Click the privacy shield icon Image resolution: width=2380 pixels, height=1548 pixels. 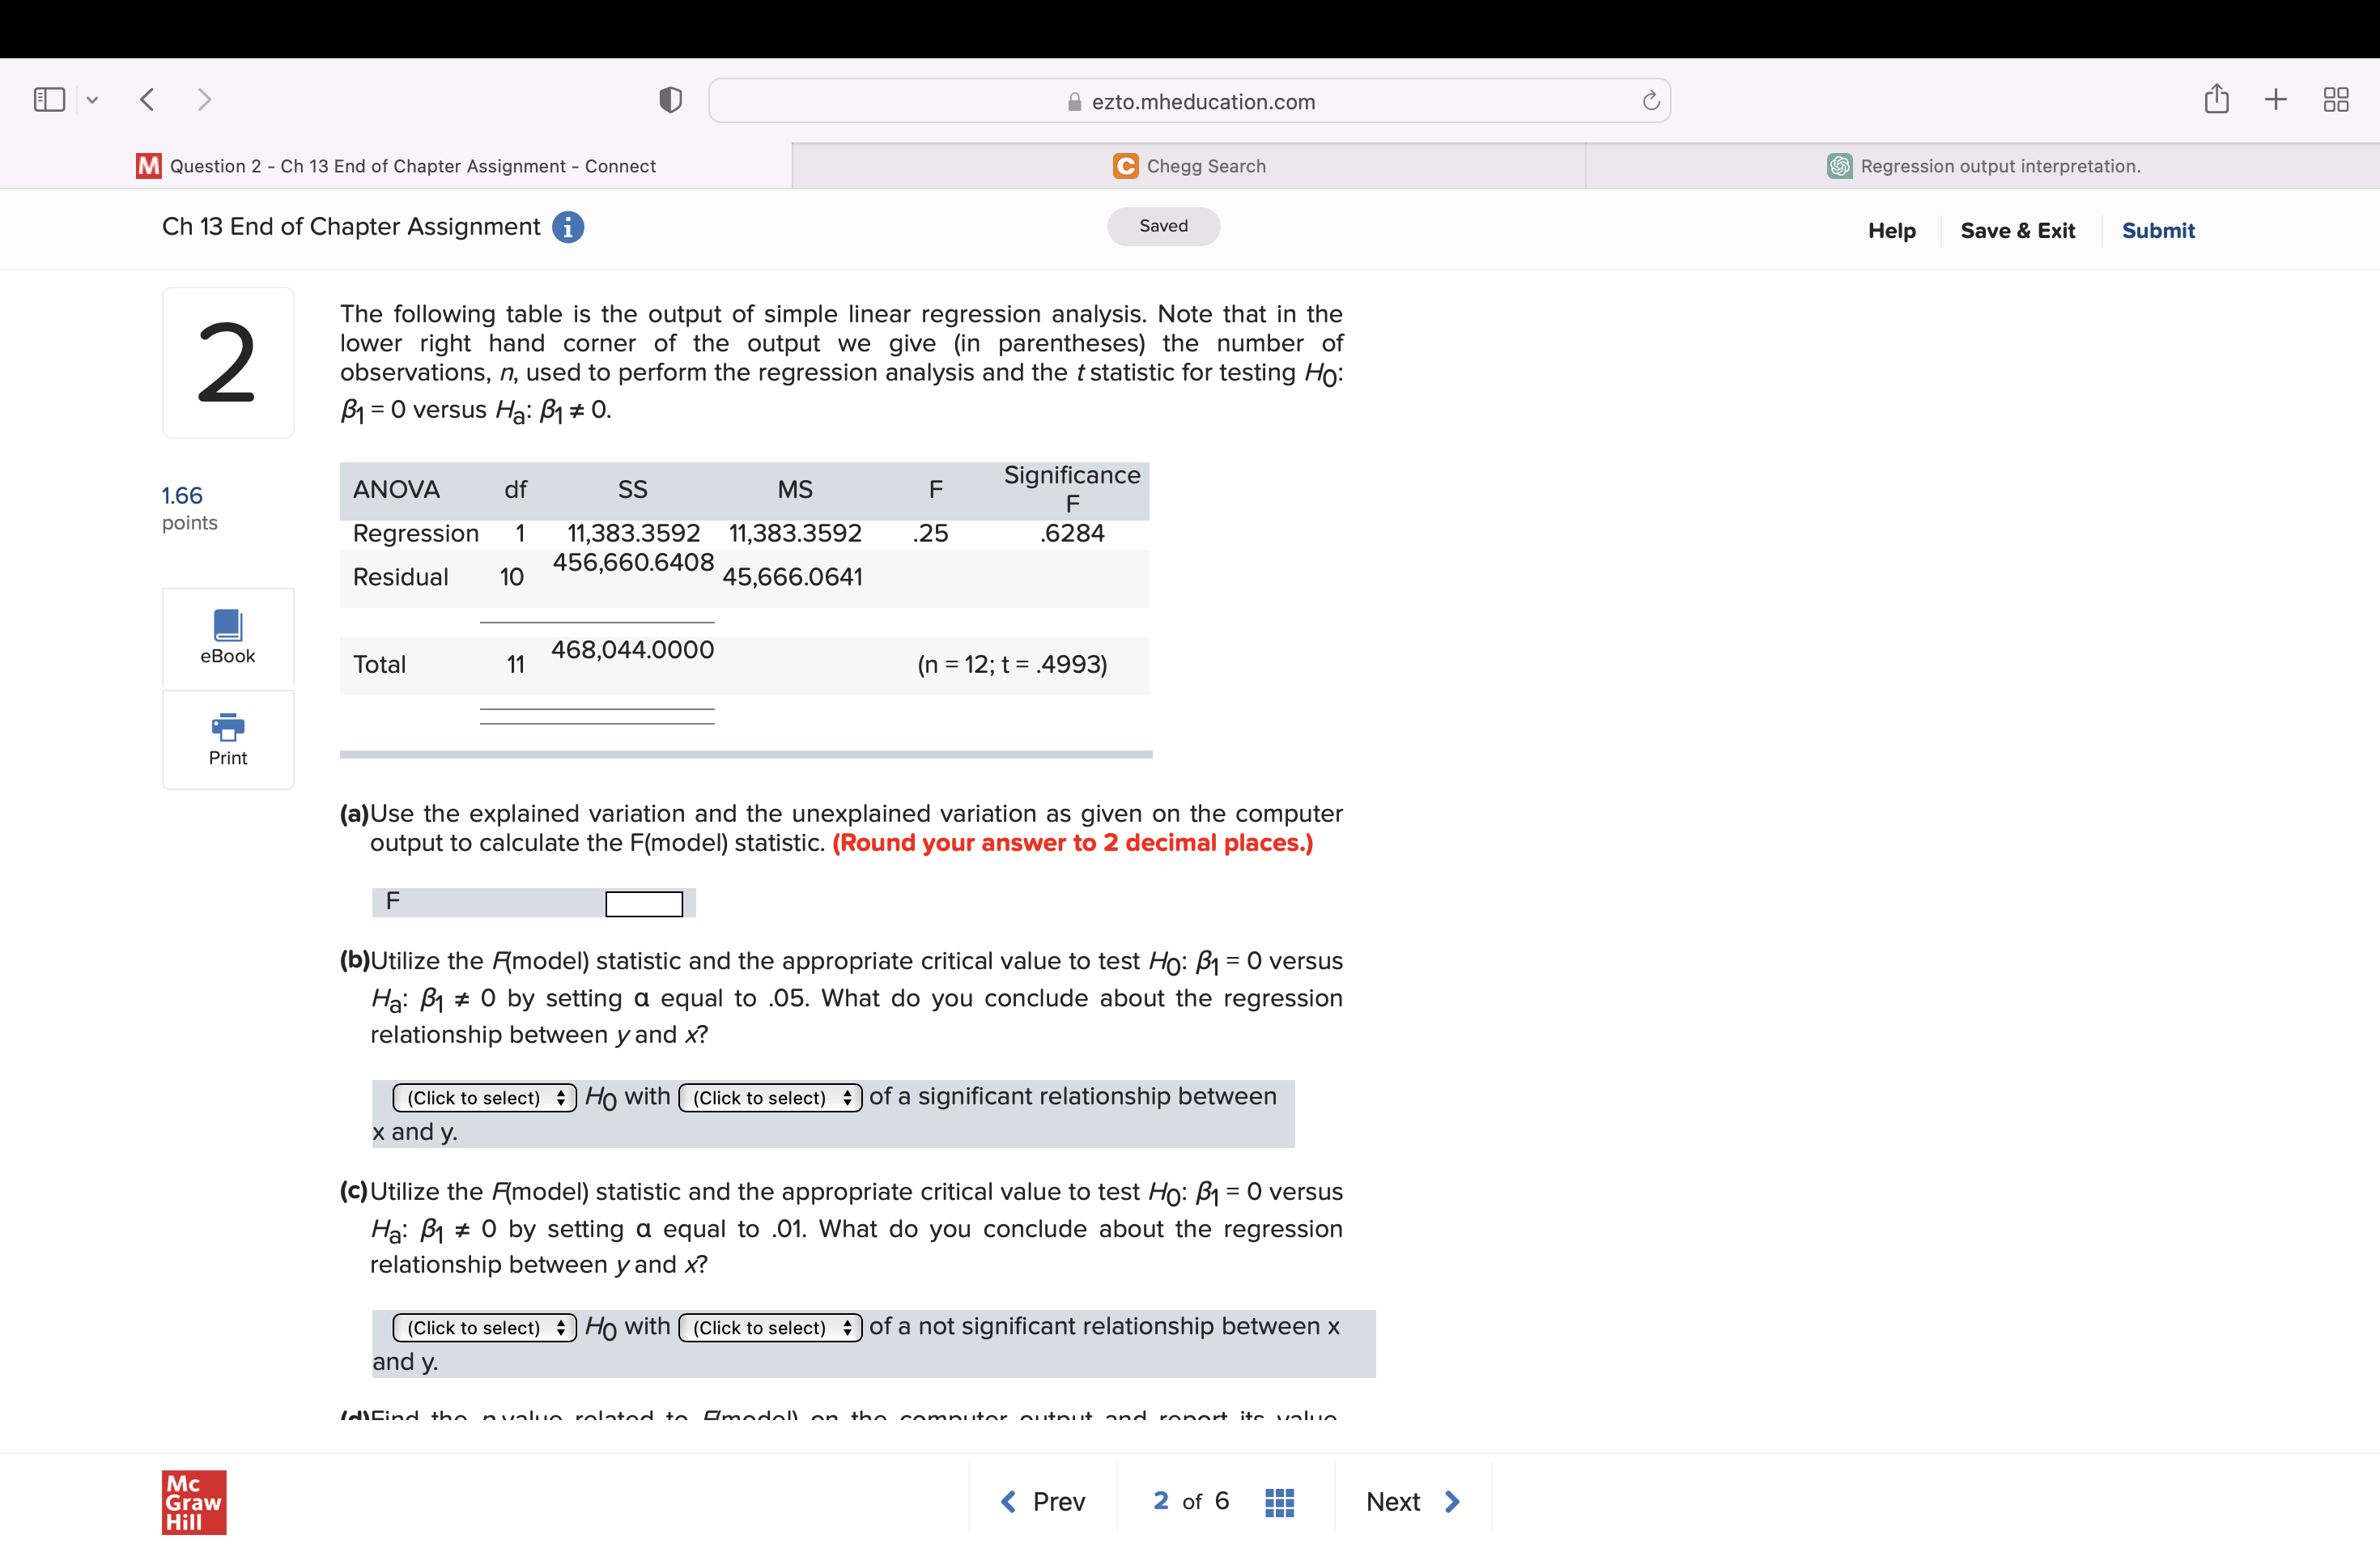[670, 100]
